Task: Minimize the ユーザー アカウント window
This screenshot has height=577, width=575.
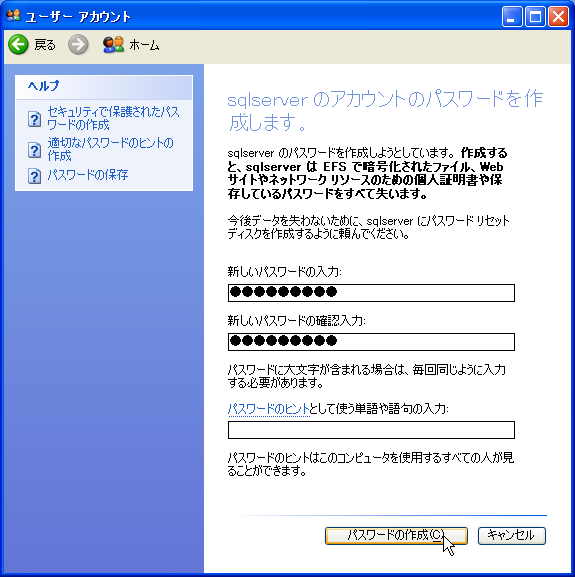Action: [512, 17]
